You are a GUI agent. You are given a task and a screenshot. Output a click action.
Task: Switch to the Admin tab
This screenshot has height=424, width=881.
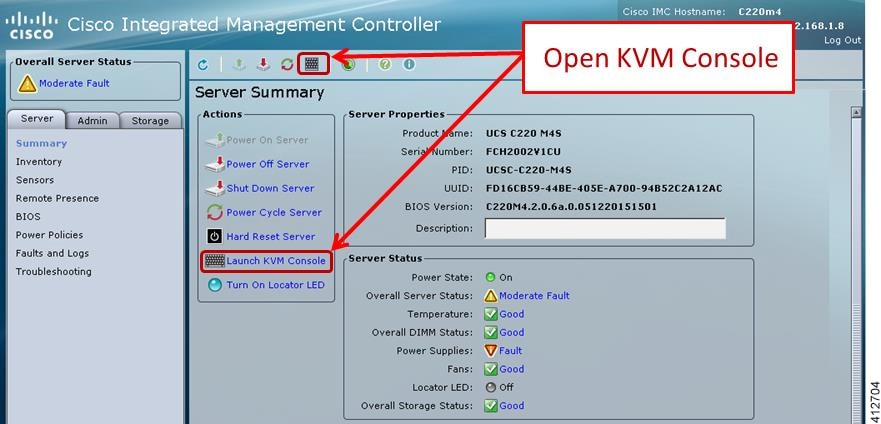(x=92, y=121)
